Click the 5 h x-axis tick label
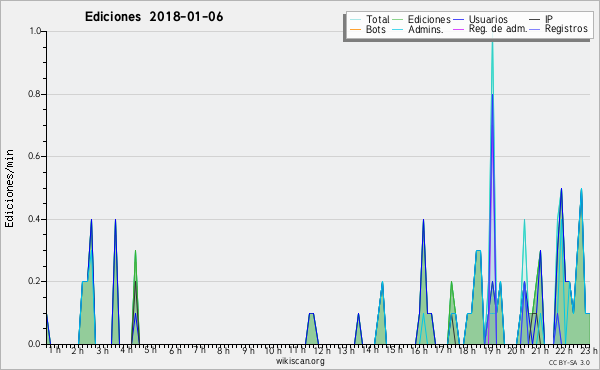The image size is (600, 370). 150,350
